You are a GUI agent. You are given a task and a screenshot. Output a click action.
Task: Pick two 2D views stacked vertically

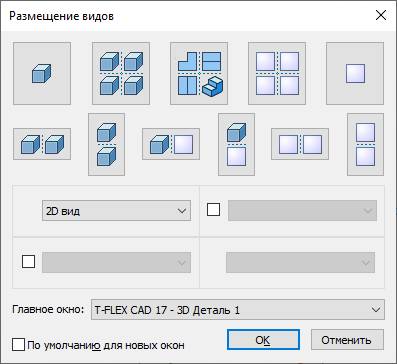[365, 144]
